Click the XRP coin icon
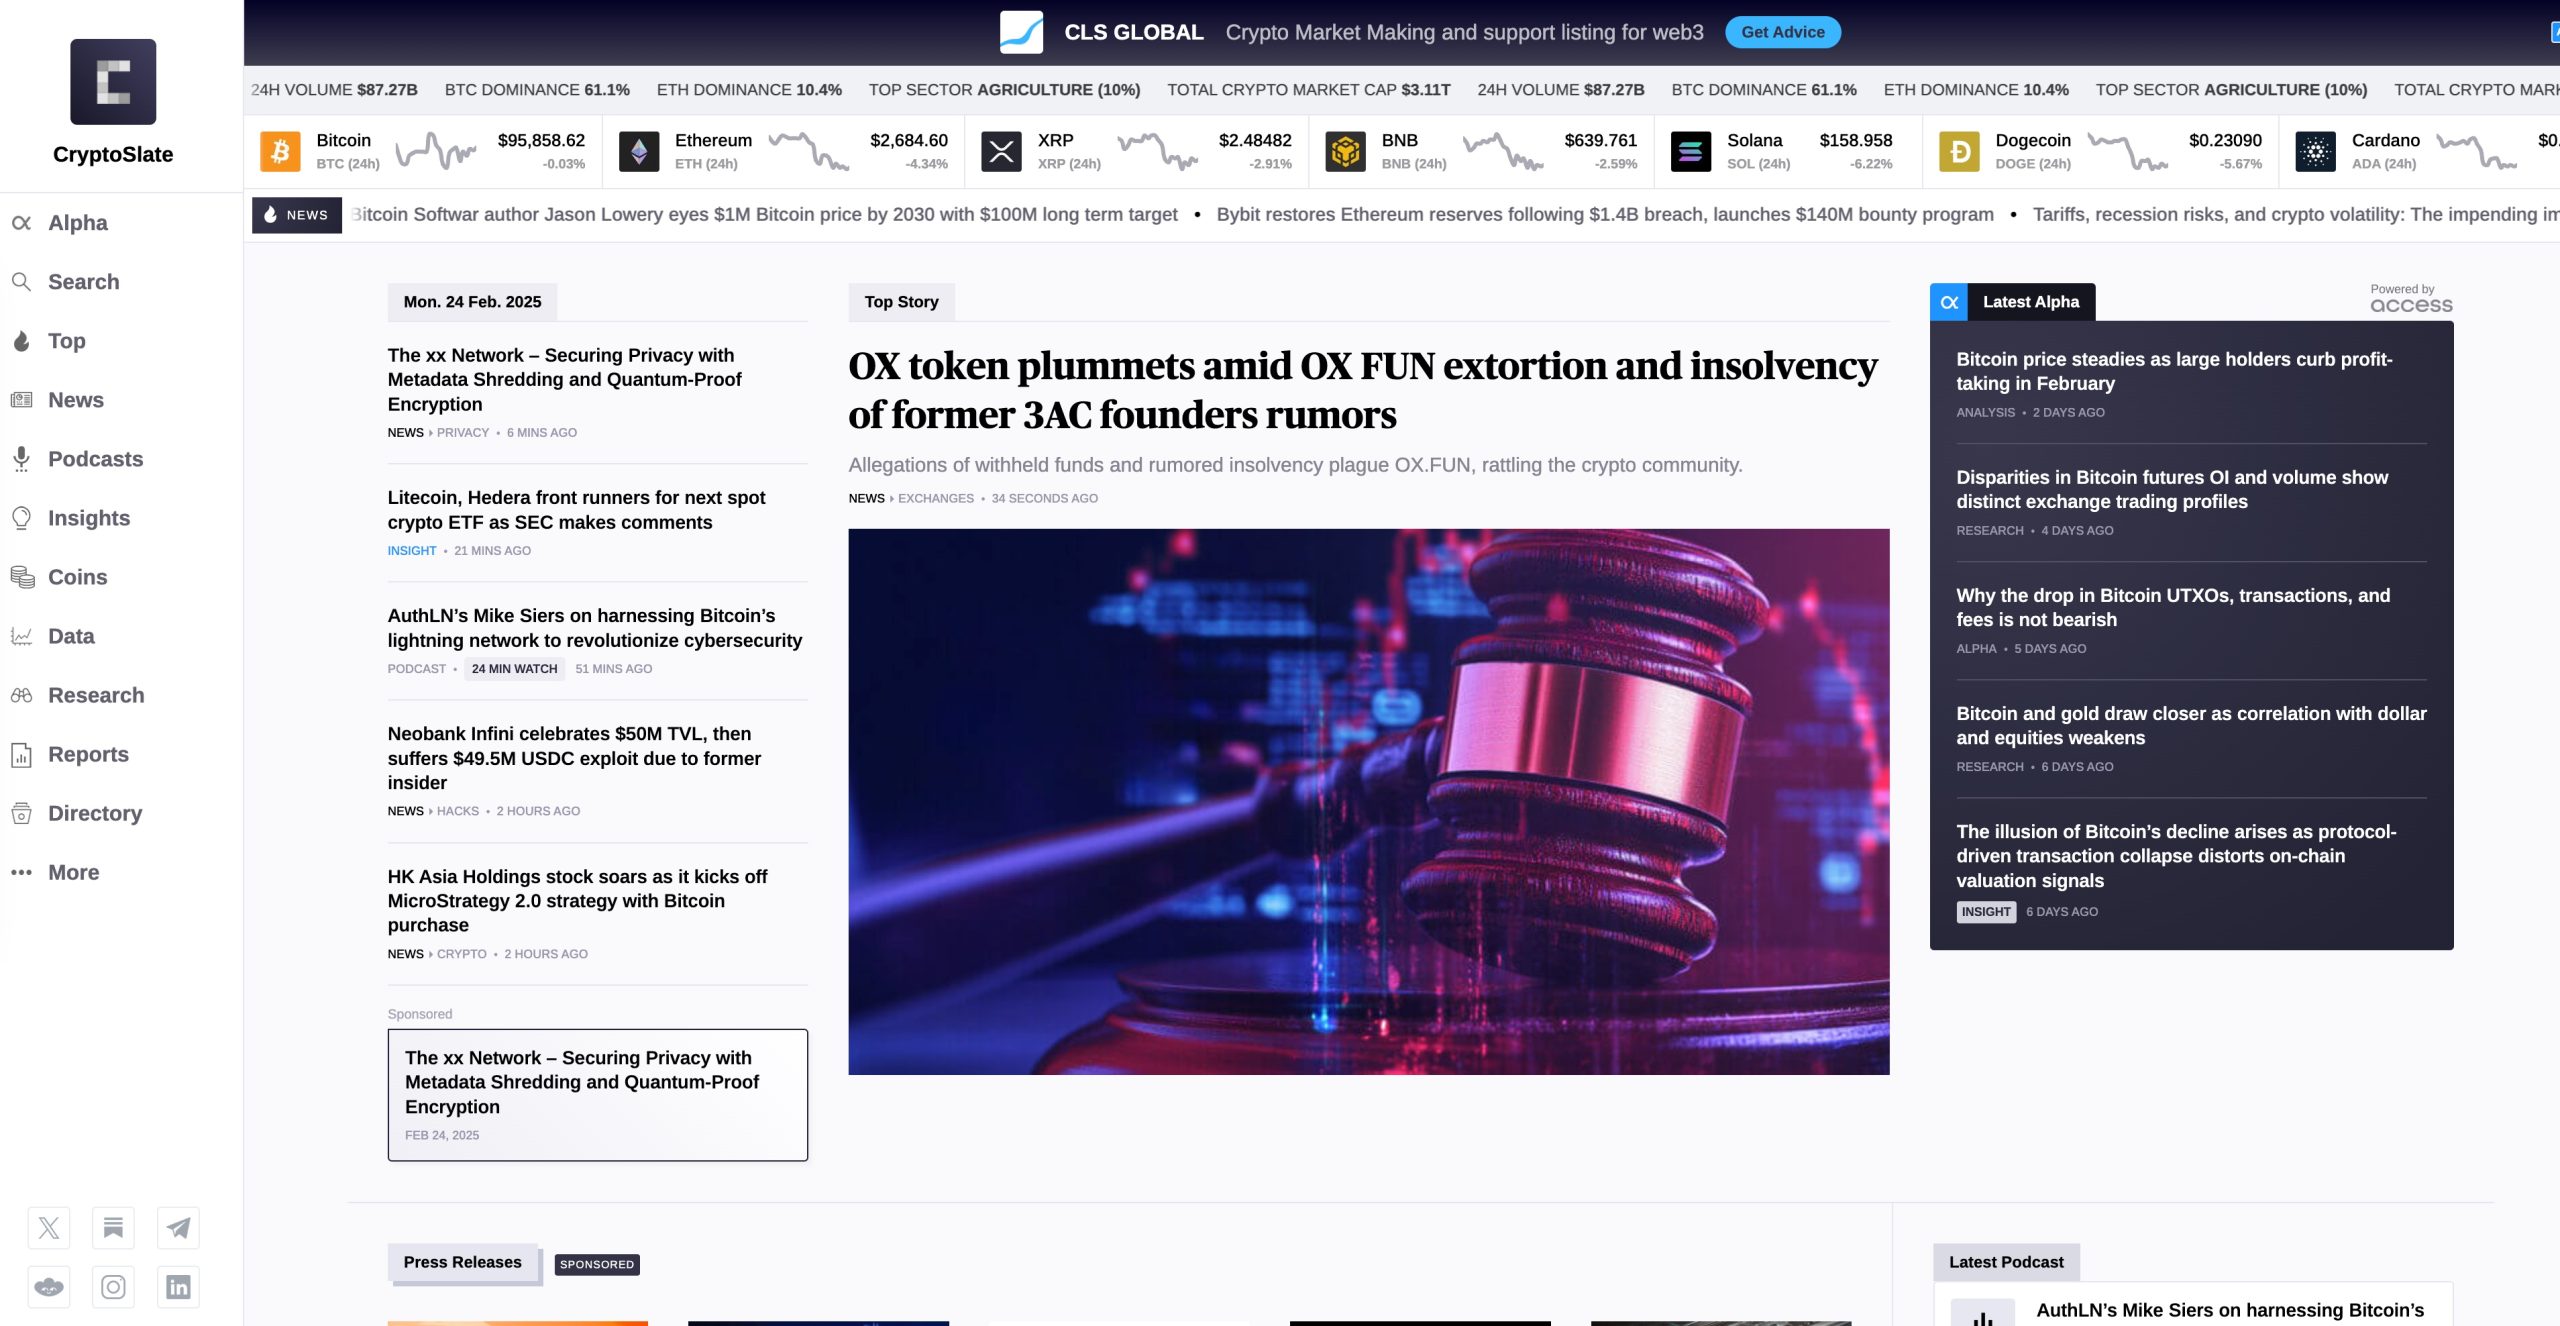 1001,151
